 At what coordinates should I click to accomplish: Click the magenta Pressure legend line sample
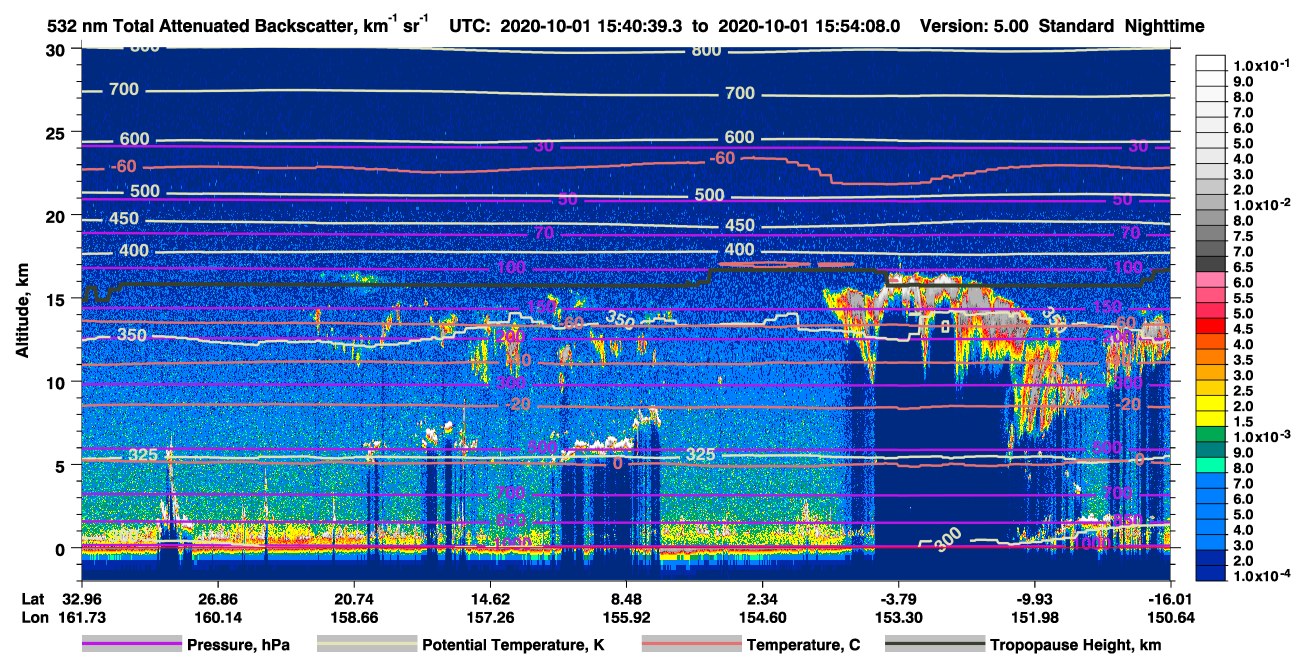point(131,645)
